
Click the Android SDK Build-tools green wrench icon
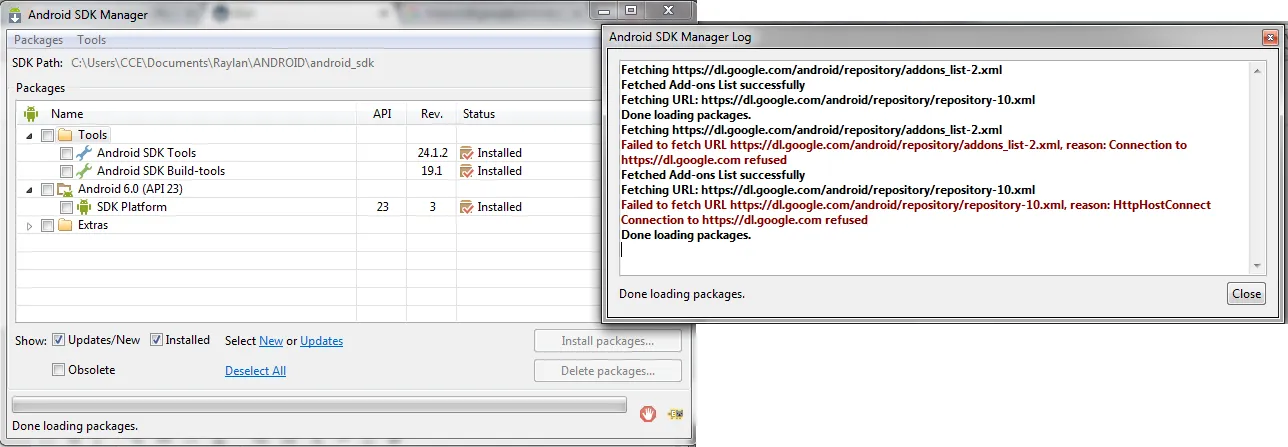click(84, 171)
